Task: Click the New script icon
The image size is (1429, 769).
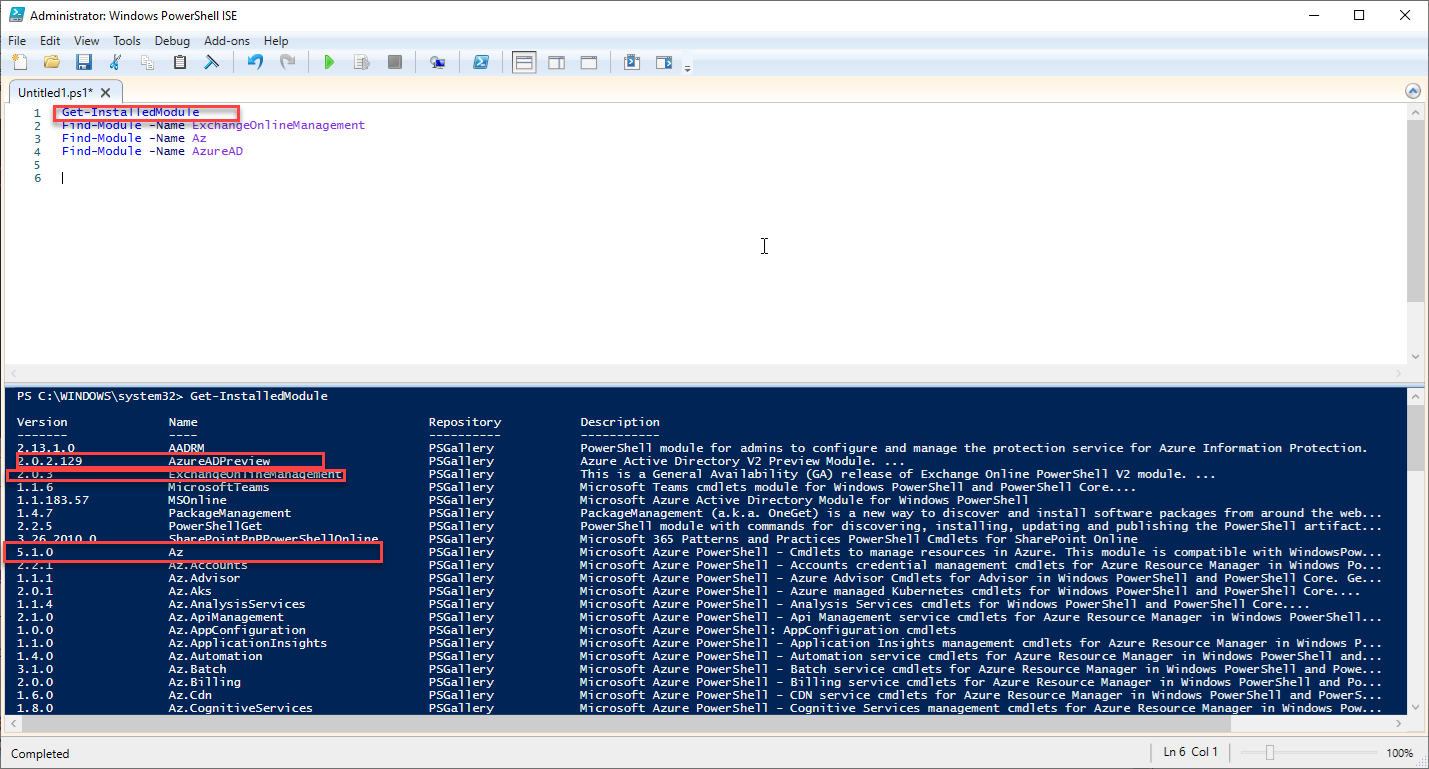Action: point(19,63)
